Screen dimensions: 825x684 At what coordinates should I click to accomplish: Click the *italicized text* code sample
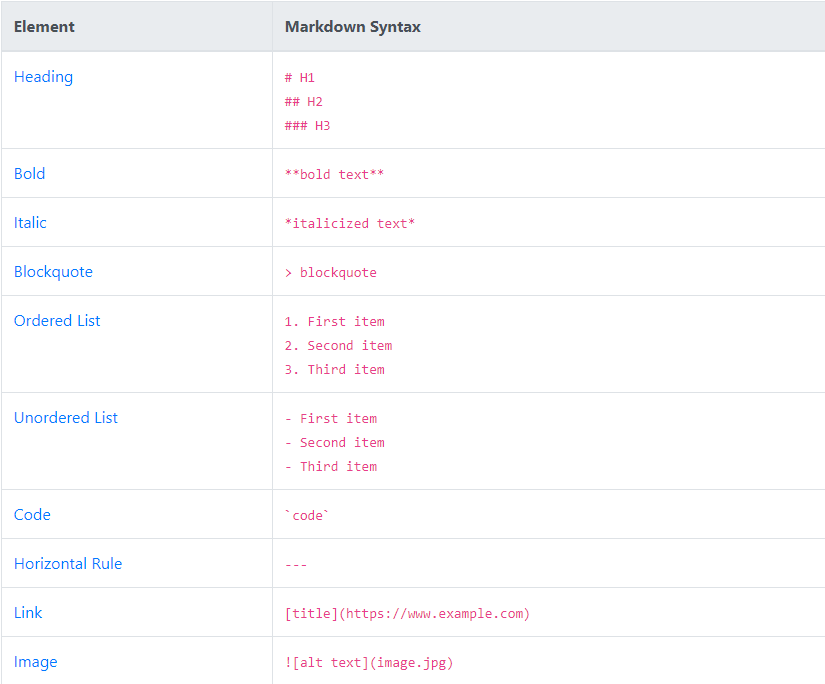[350, 224]
